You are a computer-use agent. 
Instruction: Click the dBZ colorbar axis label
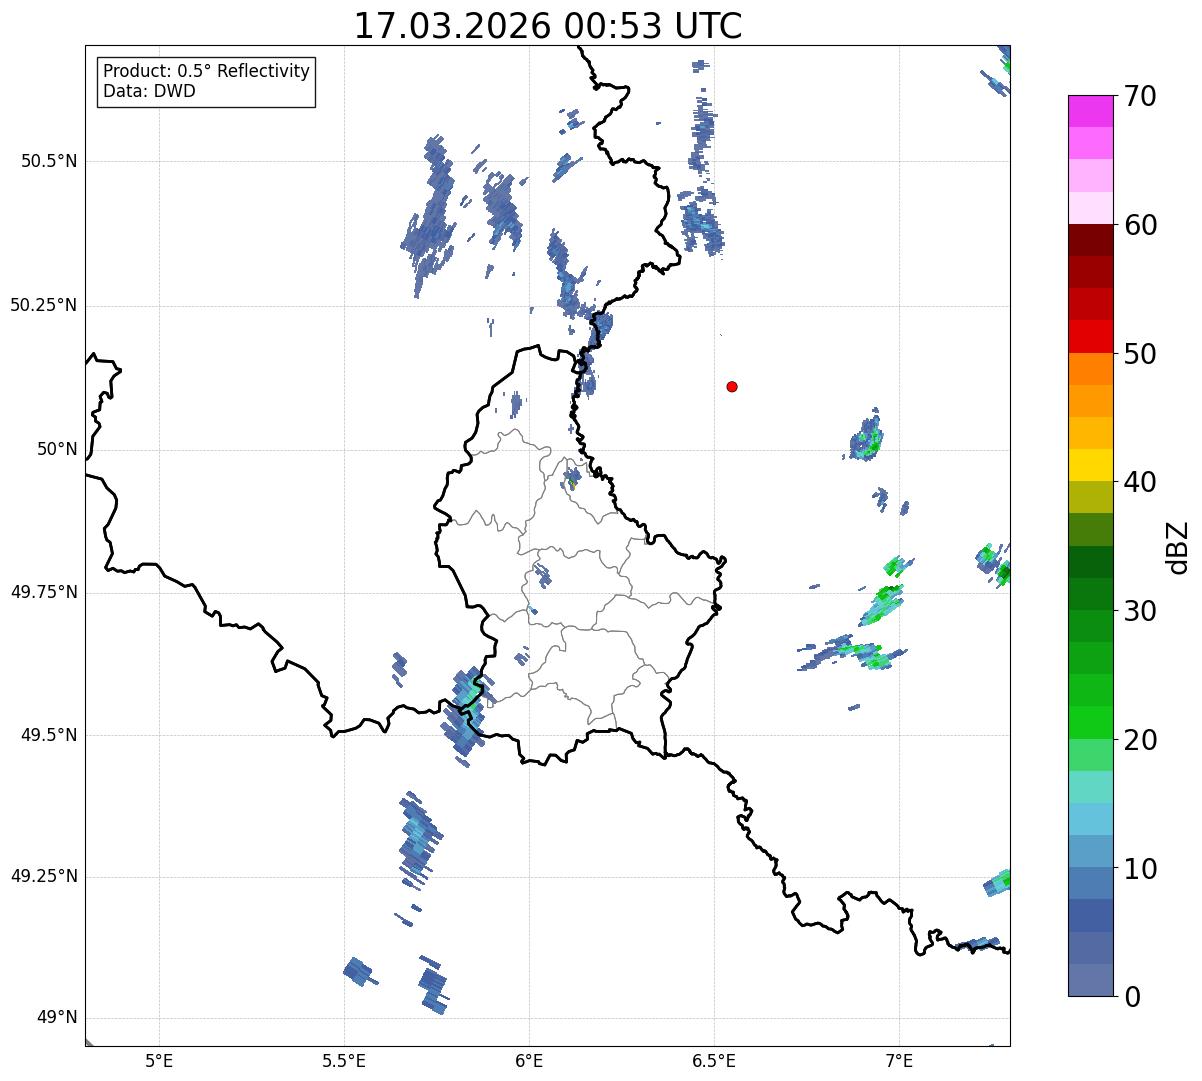(1178, 546)
